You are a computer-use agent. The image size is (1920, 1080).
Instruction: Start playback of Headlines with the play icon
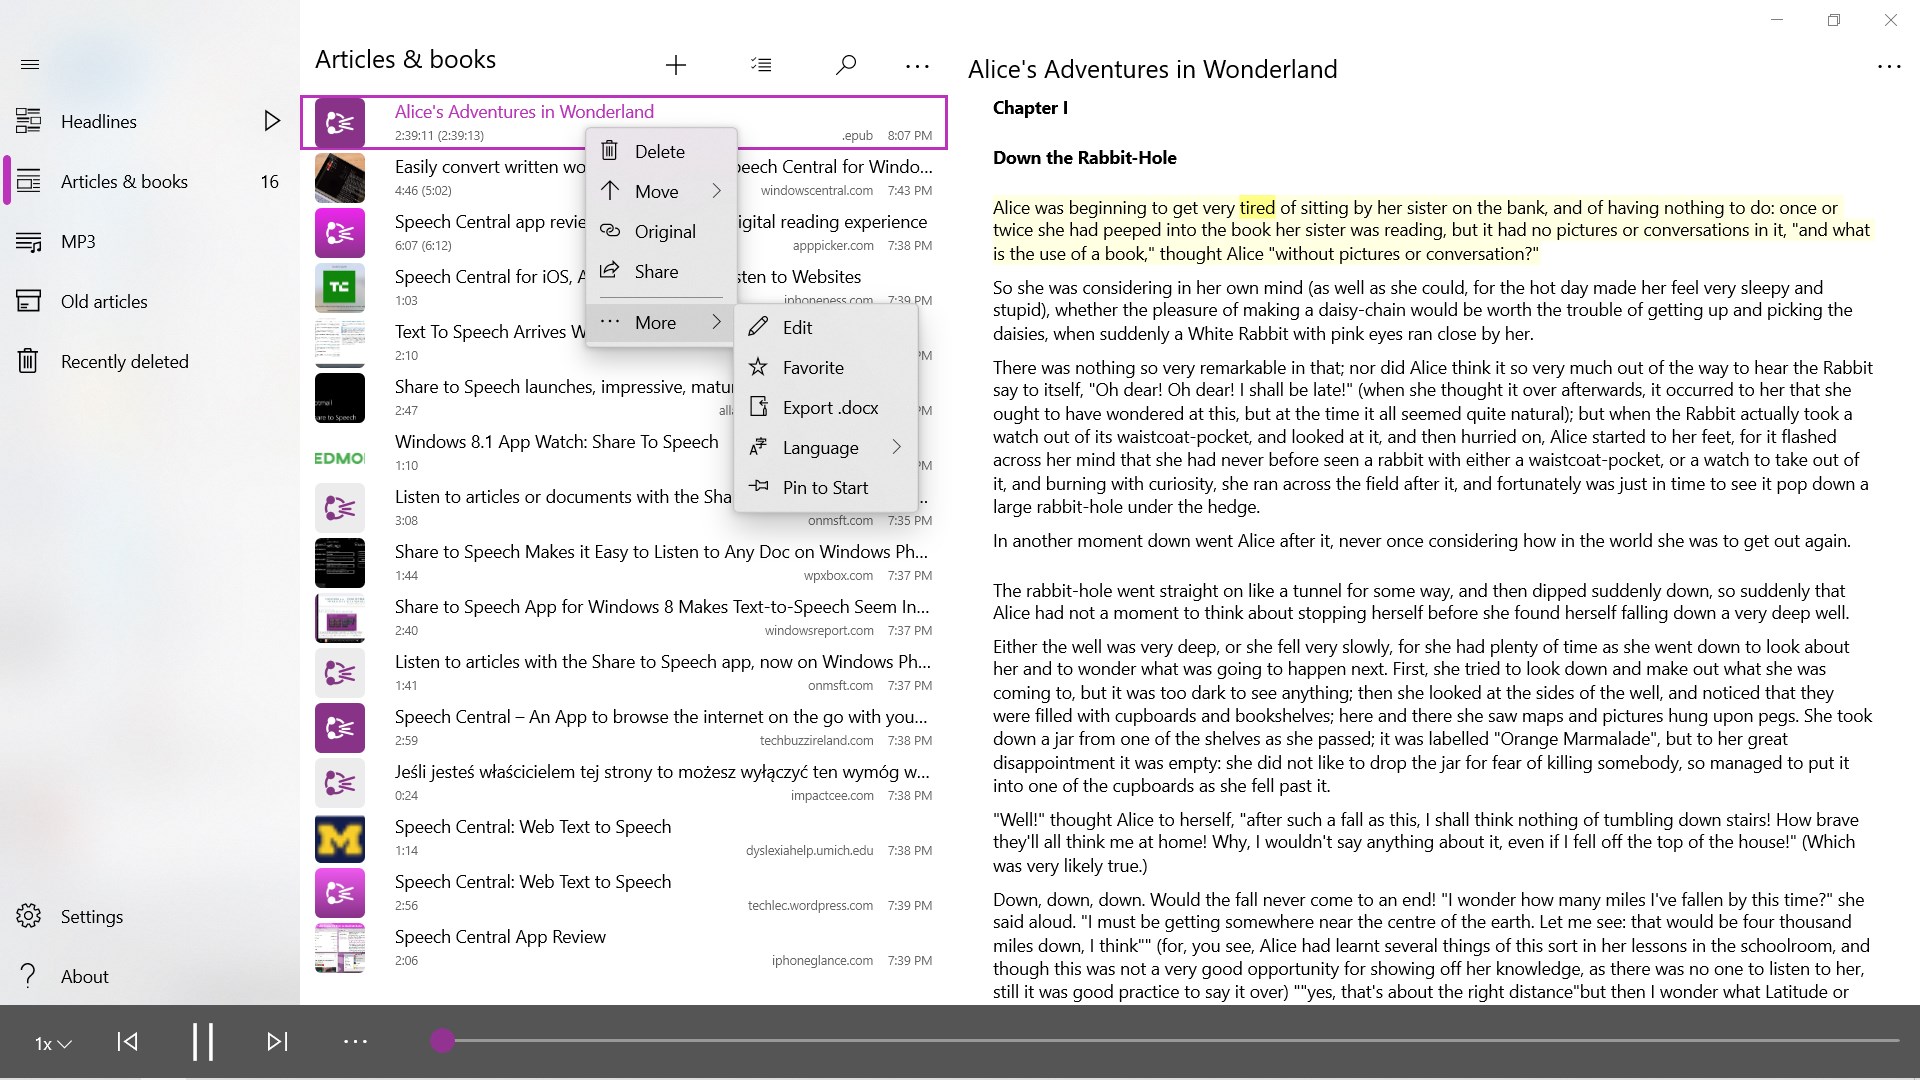(271, 120)
